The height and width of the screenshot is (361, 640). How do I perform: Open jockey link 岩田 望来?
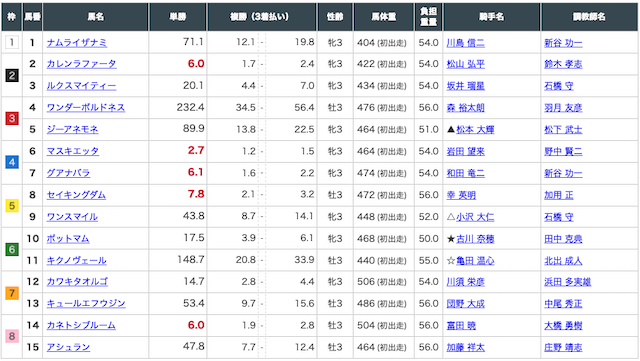click(x=465, y=152)
